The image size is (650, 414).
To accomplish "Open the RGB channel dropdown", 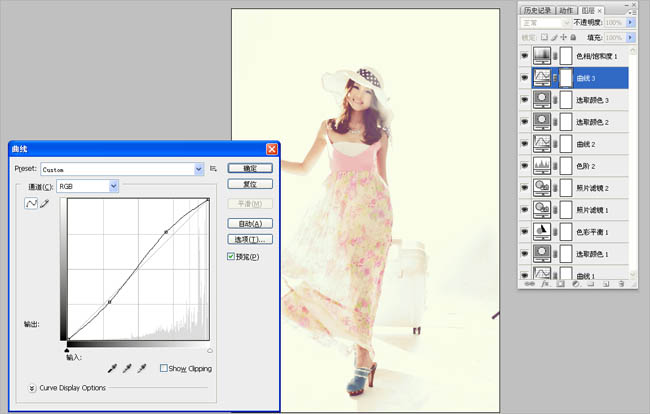I will coord(113,186).
